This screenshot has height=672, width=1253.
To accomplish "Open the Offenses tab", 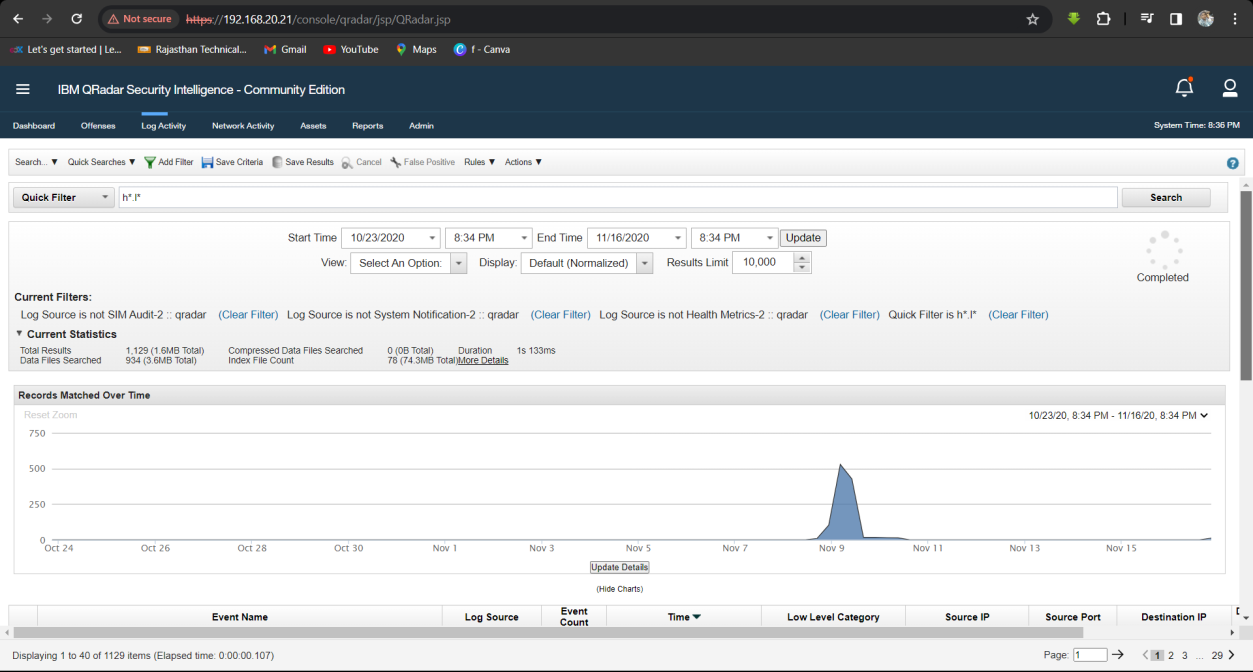I will pyautogui.click(x=98, y=126).
